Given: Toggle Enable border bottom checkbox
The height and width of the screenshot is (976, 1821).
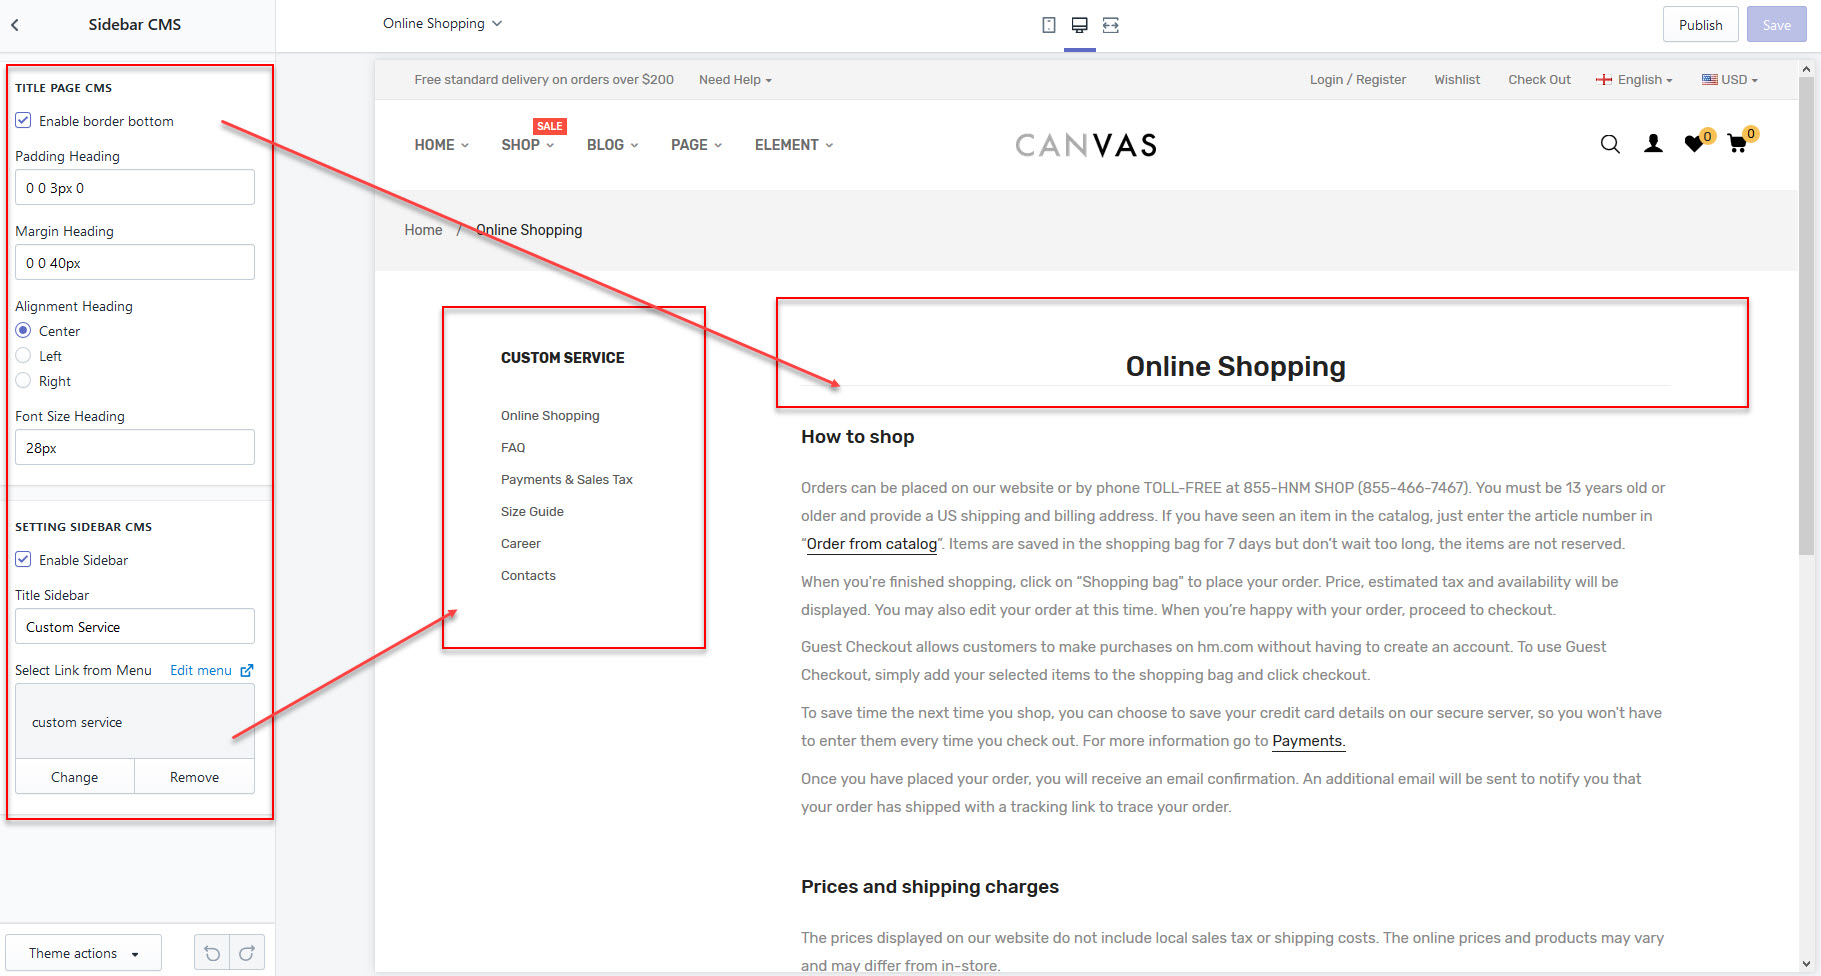Looking at the screenshot, I should [x=23, y=121].
